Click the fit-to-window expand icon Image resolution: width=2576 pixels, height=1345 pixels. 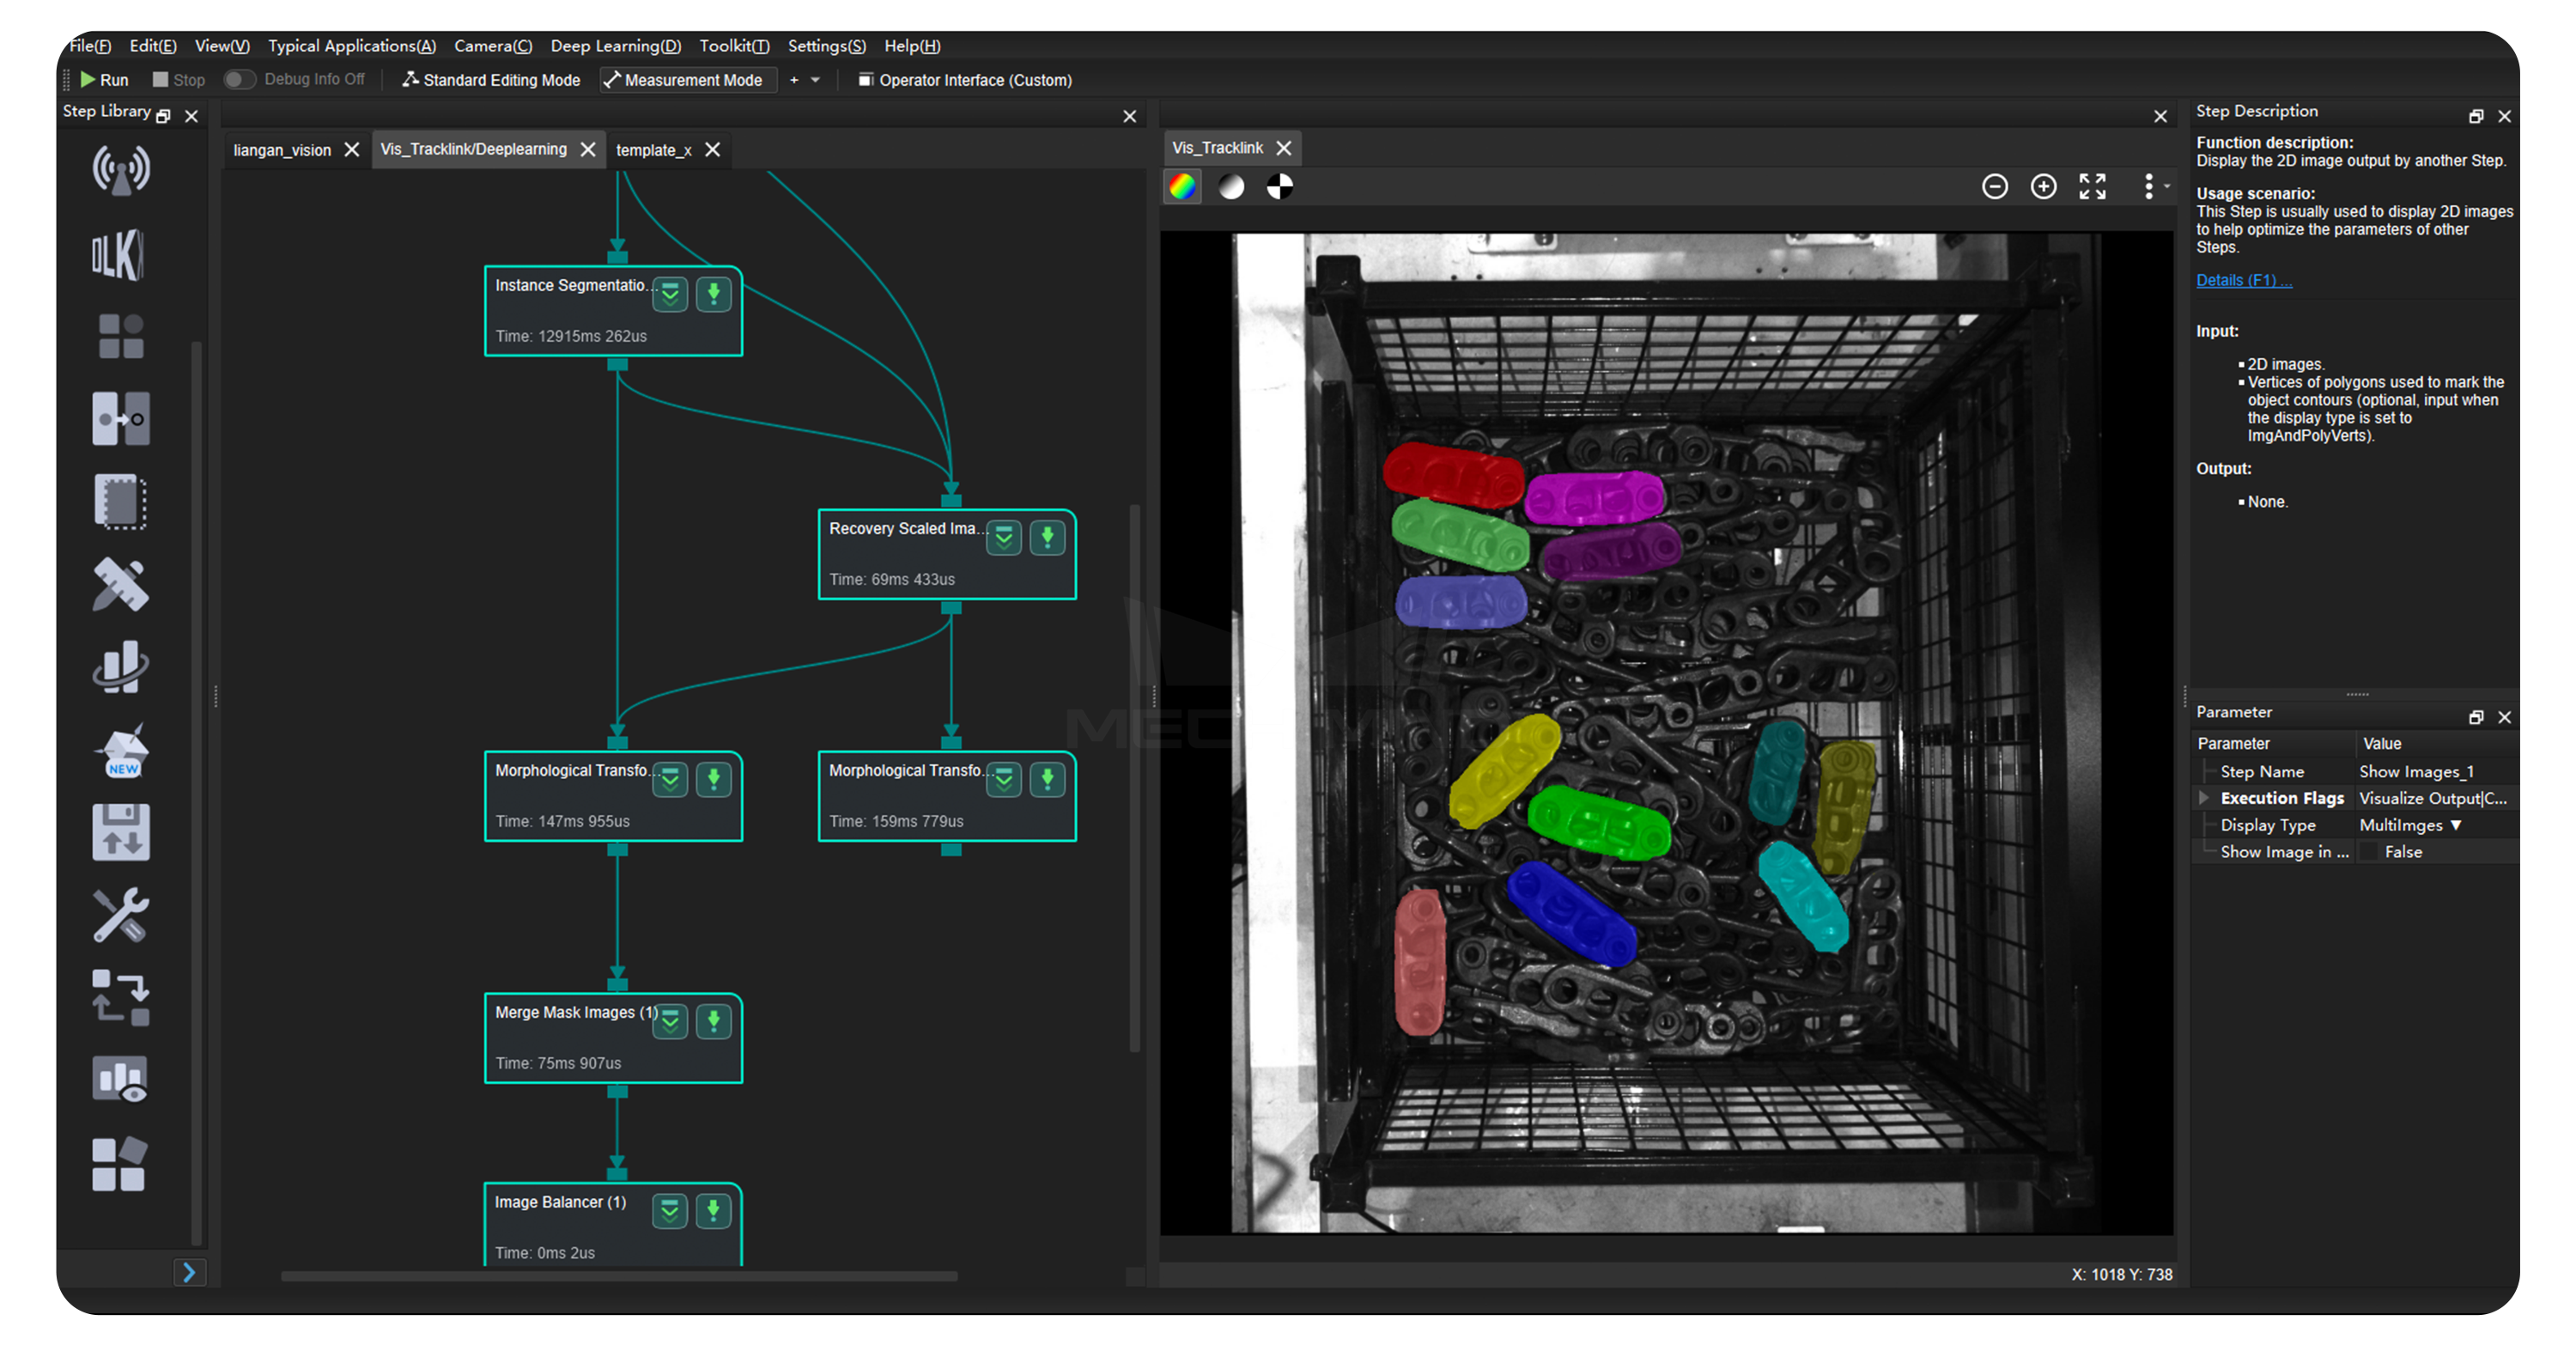[2092, 187]
